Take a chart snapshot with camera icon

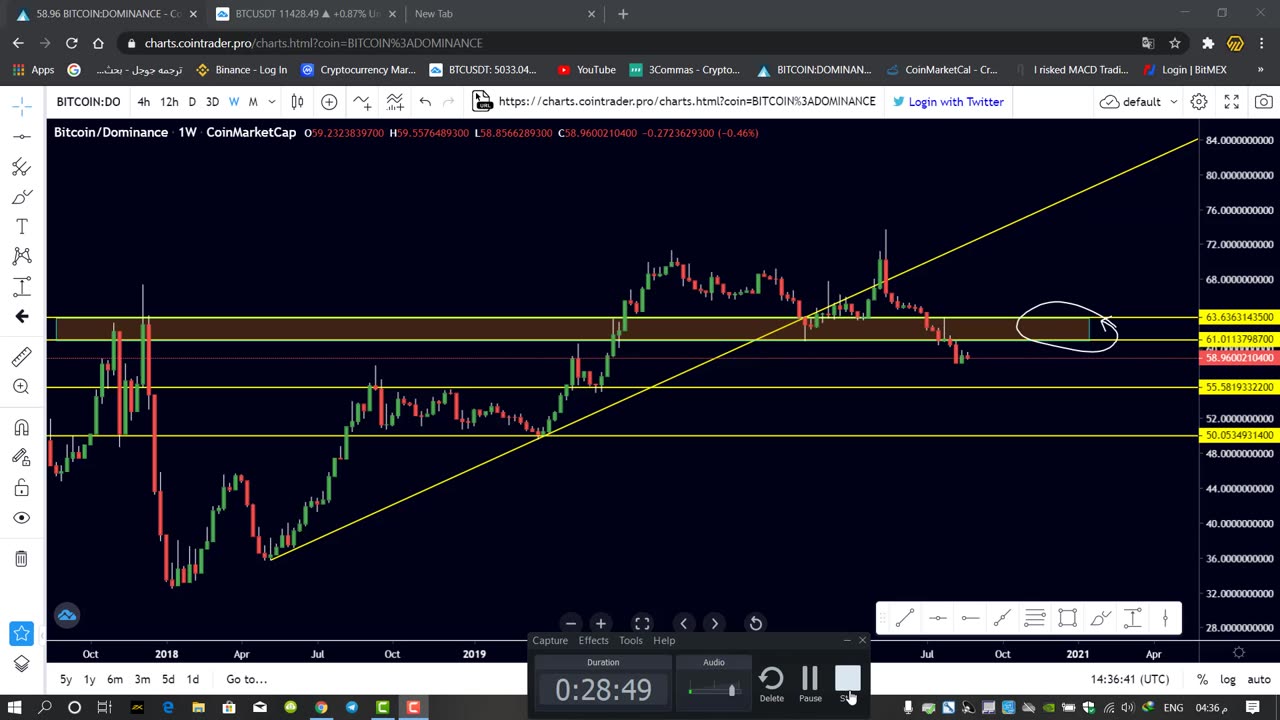(x=1264, y=102)
